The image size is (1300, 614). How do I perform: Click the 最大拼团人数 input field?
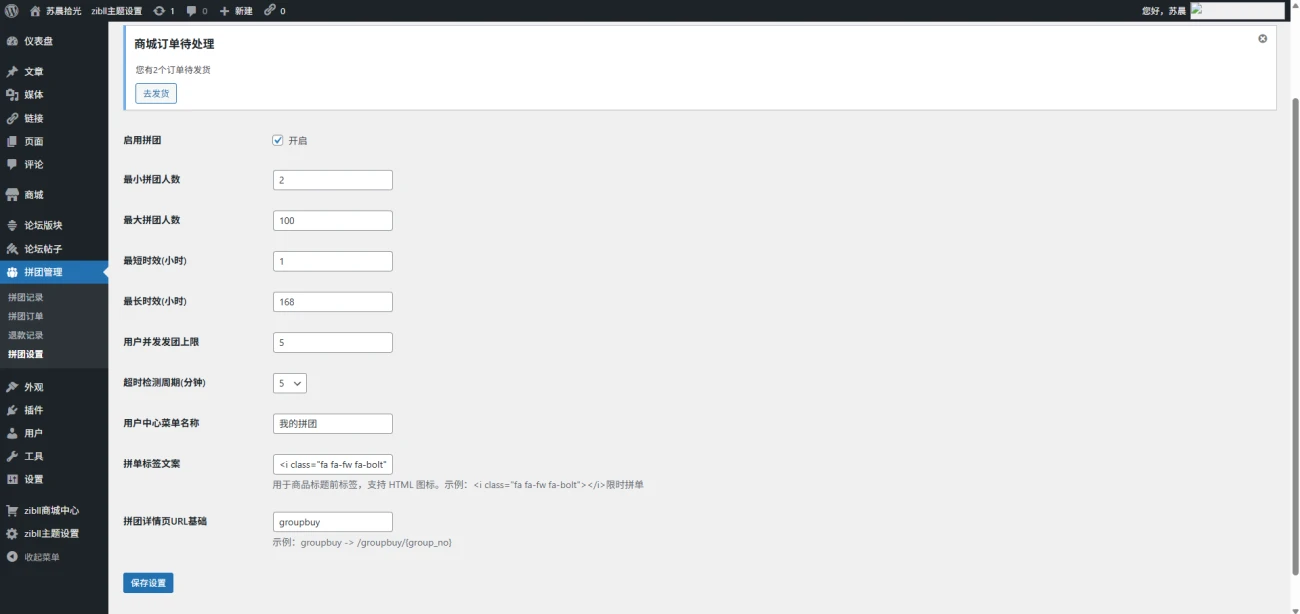pos(332,221)
